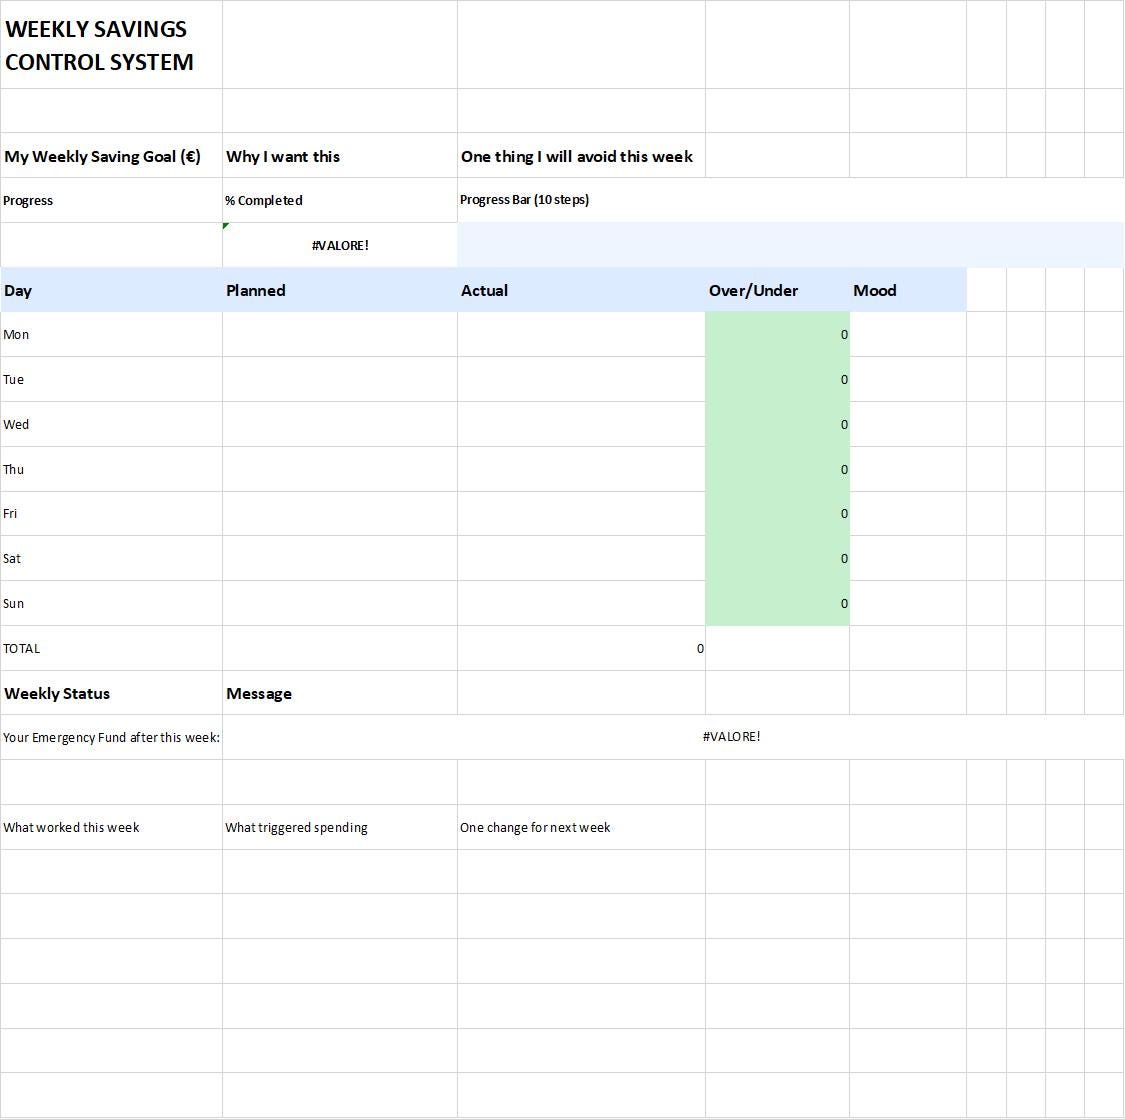Click Mon's Planned amount cell
This screenshot has width=1125, height=1119.
[x=340, y=334]
